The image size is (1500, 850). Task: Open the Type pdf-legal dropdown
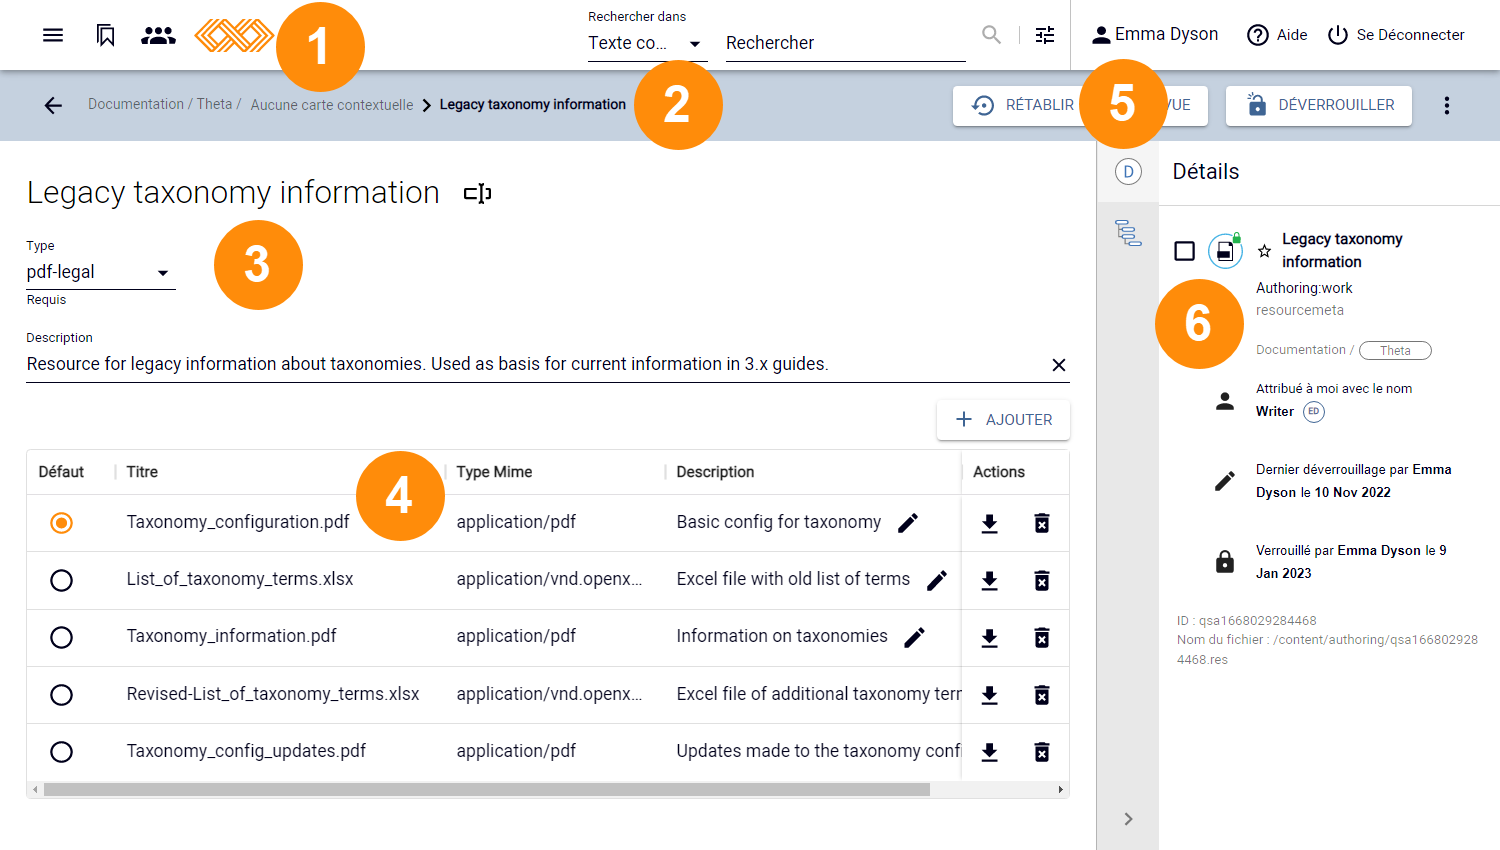pyautogui.click(x=100, y=272)
